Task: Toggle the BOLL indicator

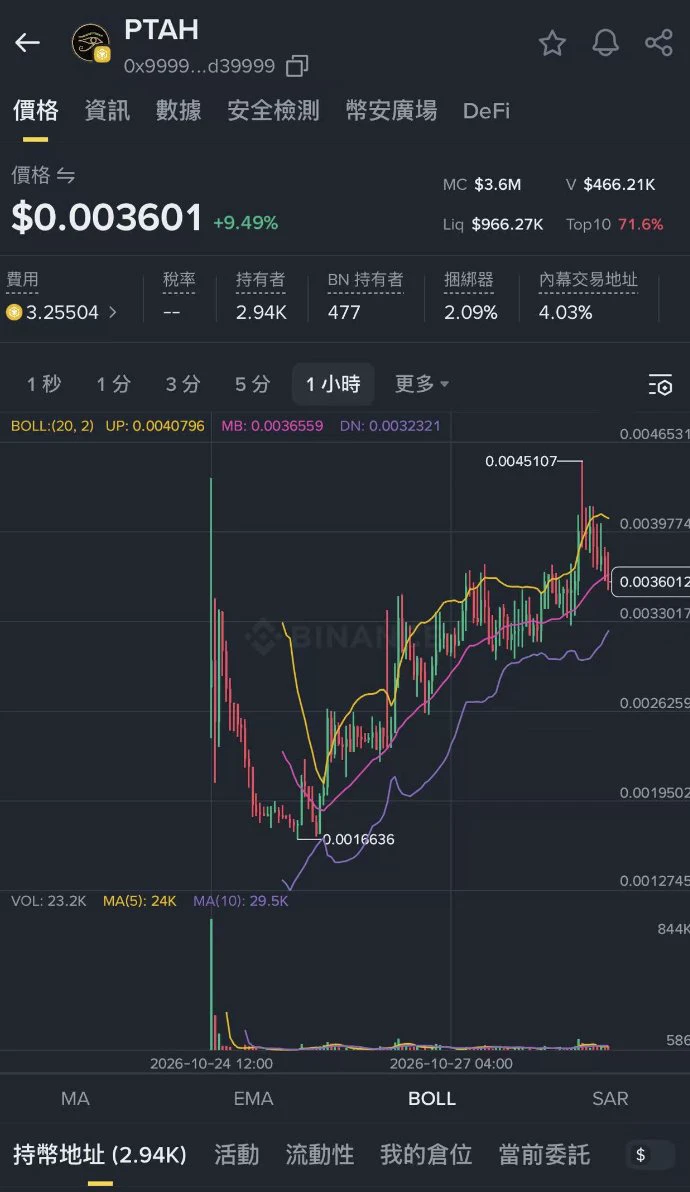Action: (x=432, y=1098)
